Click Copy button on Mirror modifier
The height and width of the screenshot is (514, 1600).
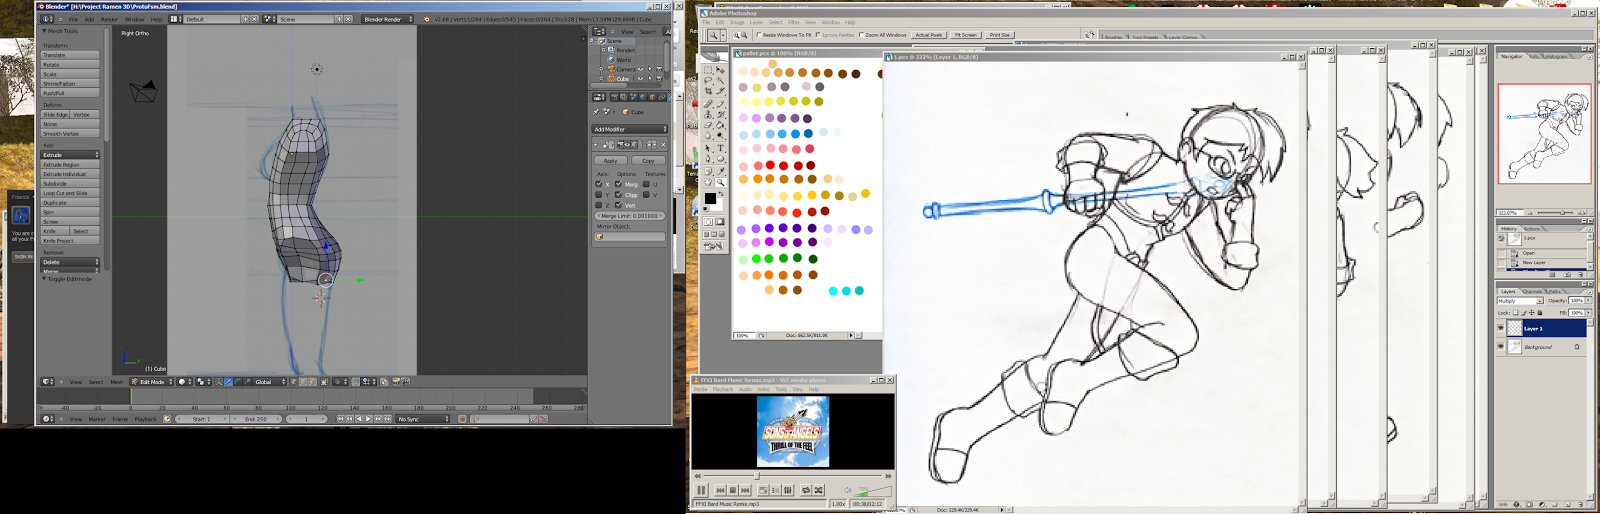click(648, 161)
